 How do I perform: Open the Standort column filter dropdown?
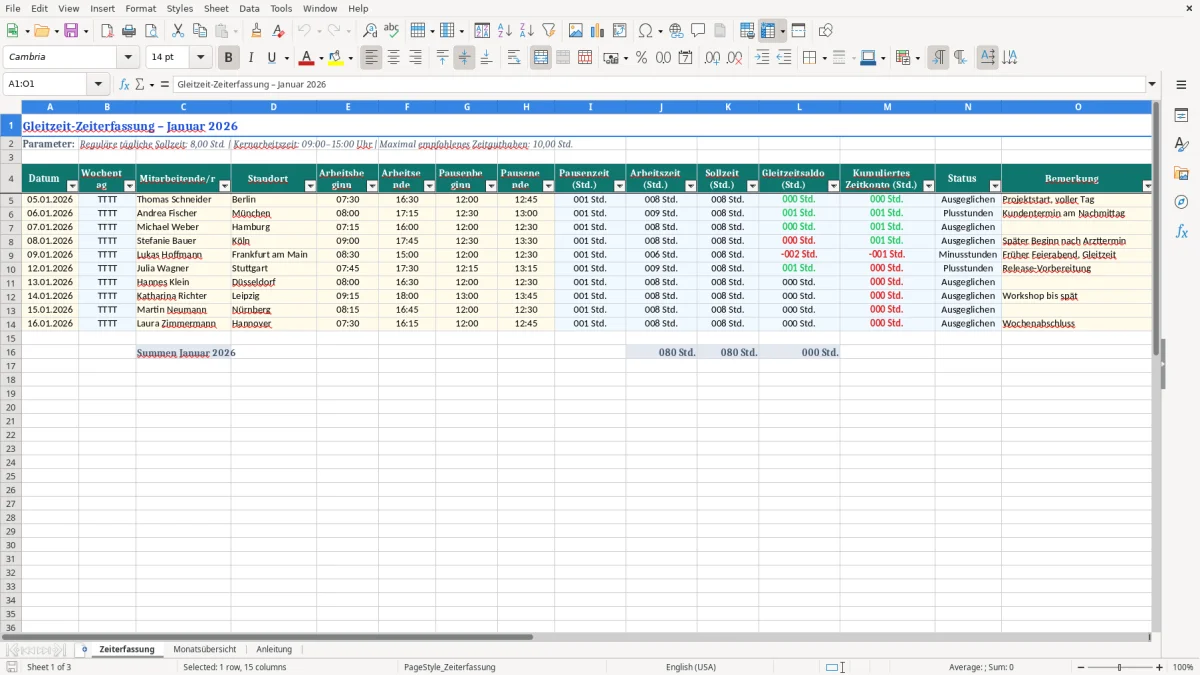[x=310, y=186]
